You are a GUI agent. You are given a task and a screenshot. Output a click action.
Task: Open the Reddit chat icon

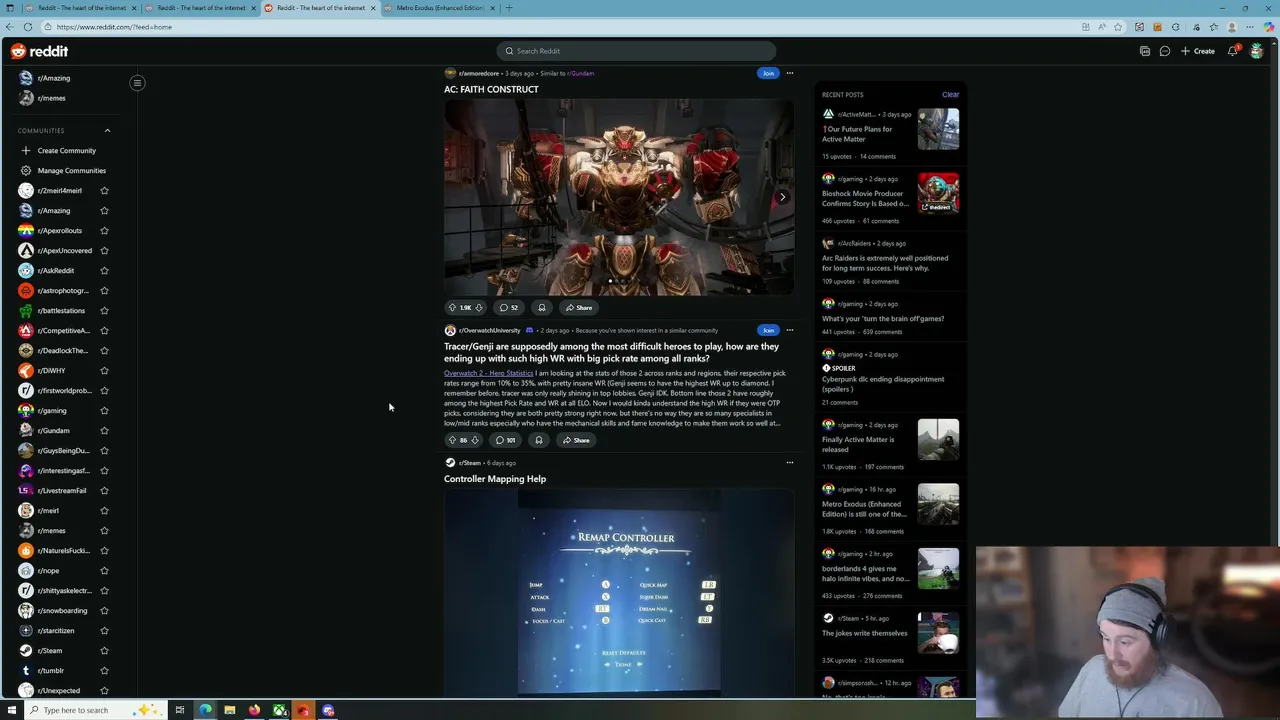coord(1165,51)
